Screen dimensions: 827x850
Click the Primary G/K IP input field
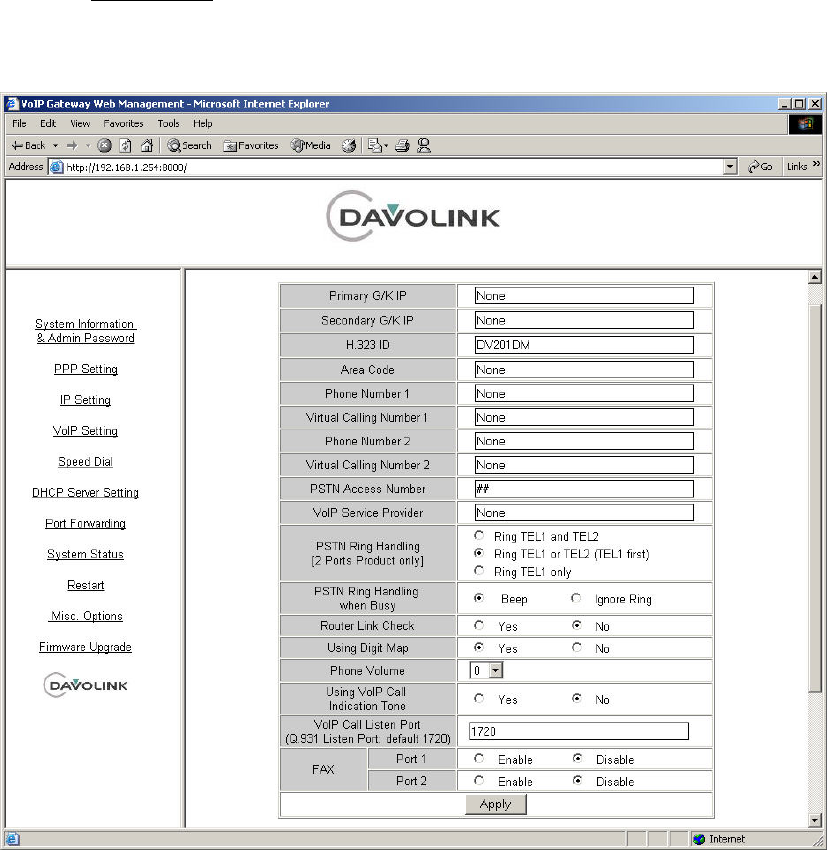(584, 295)
